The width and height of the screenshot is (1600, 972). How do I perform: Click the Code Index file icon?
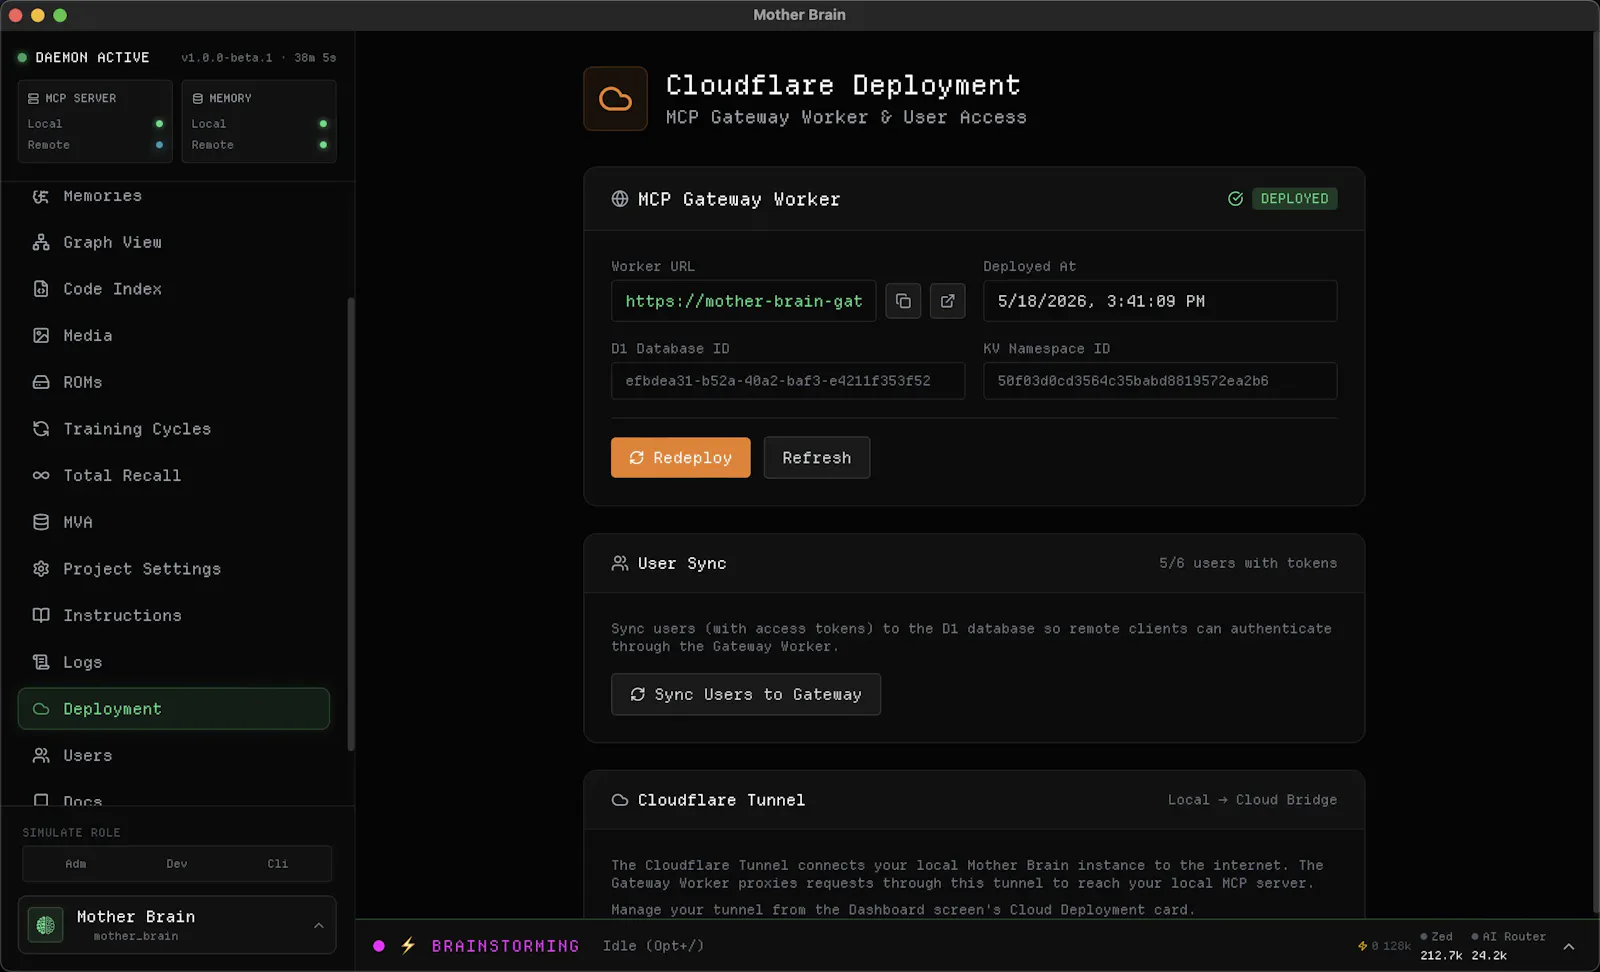(41, 289)
